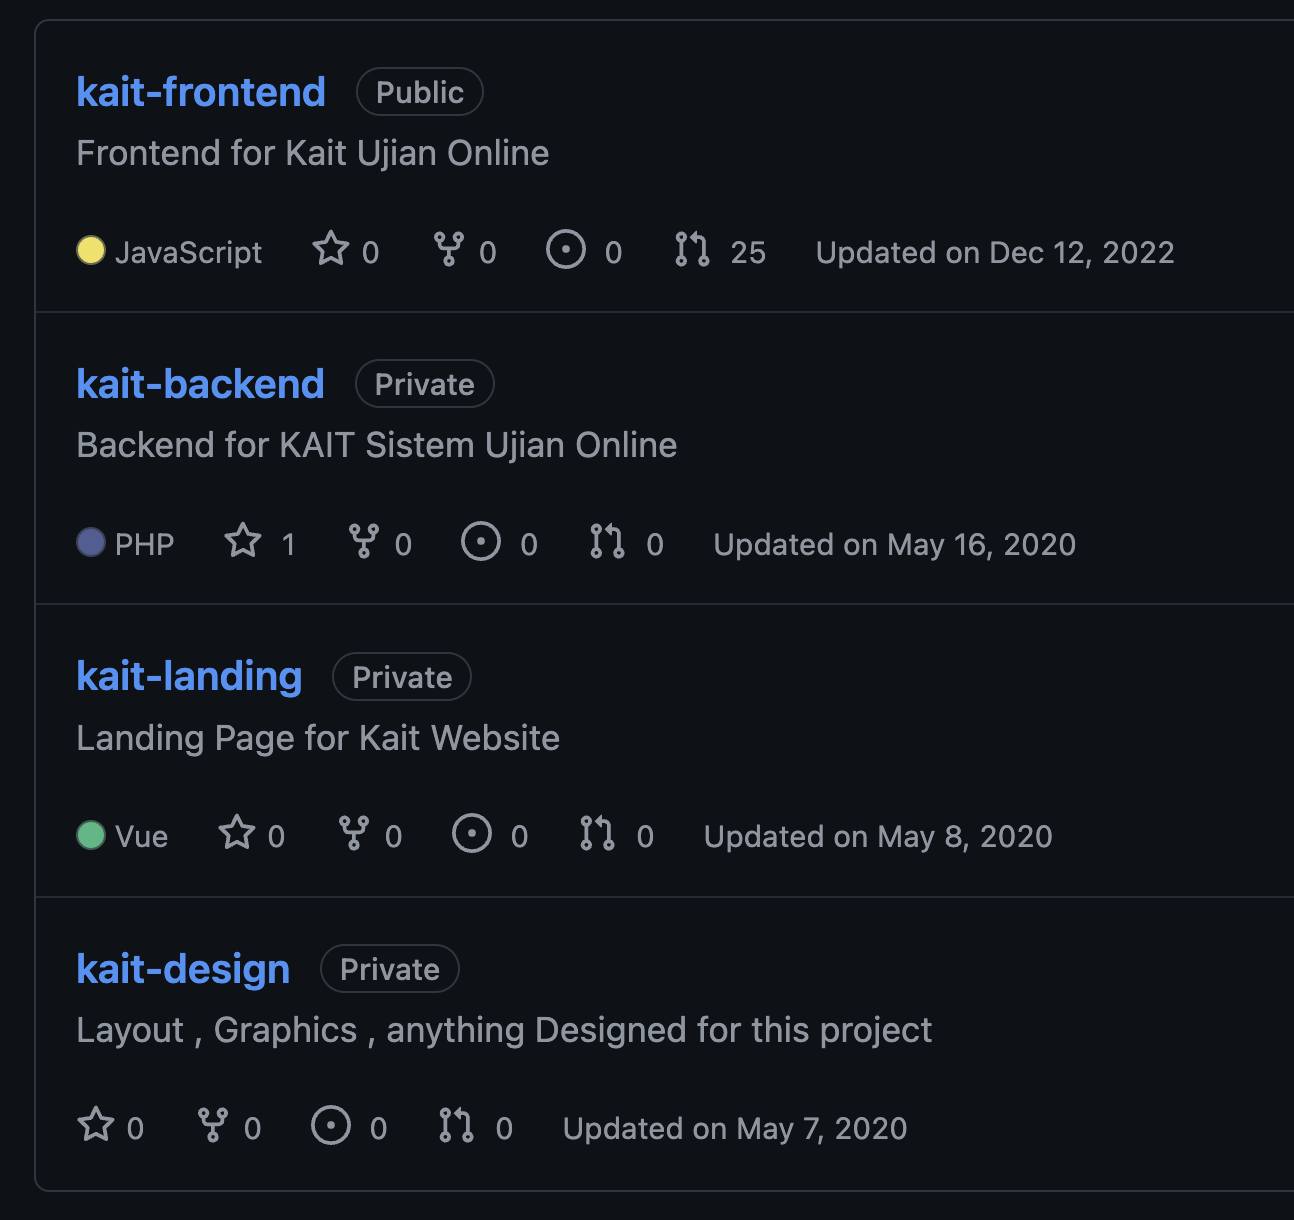The image size is (1294, 1220).
Task: Click the star icon for kait-frontend
Action: click(x=331, y=249)
